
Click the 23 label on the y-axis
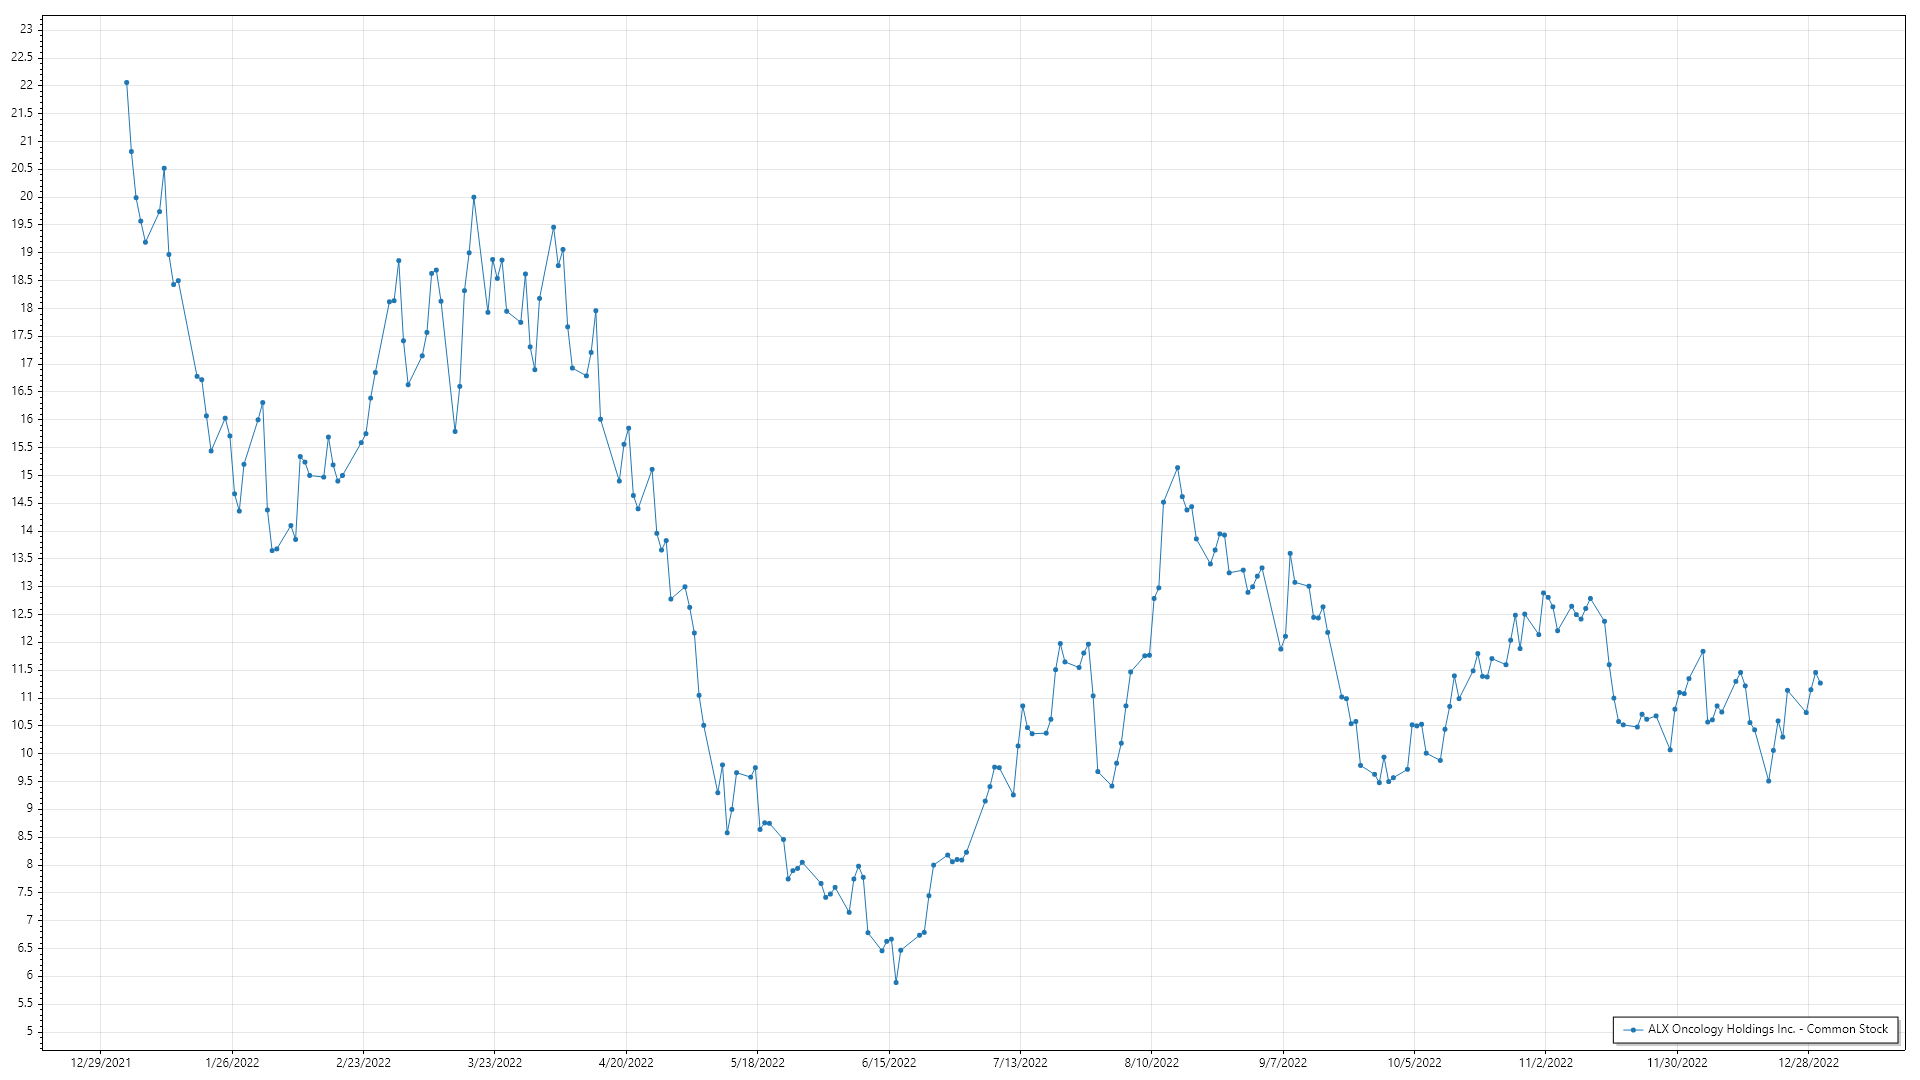click(x=26, y=29)
